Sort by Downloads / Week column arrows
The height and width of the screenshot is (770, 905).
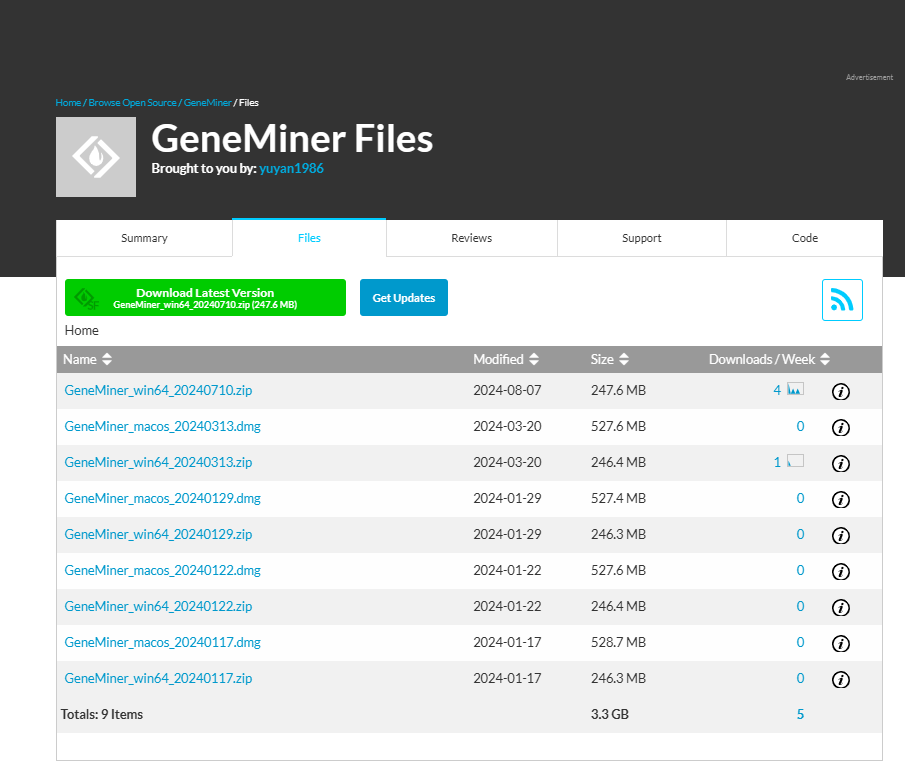[825, 359]
